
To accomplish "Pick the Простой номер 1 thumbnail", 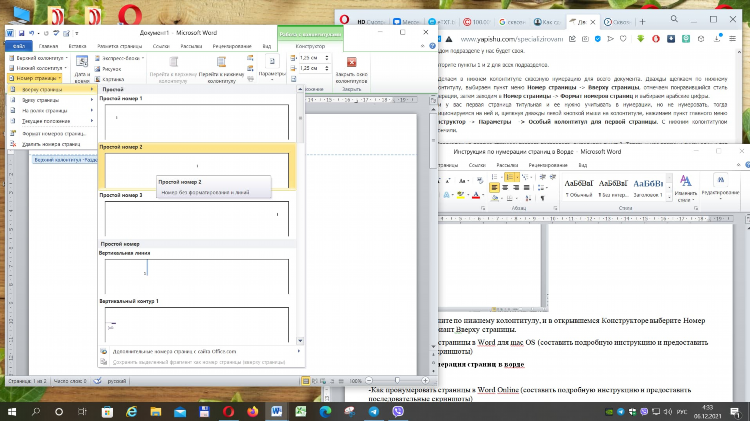I will tap(197, 118).
